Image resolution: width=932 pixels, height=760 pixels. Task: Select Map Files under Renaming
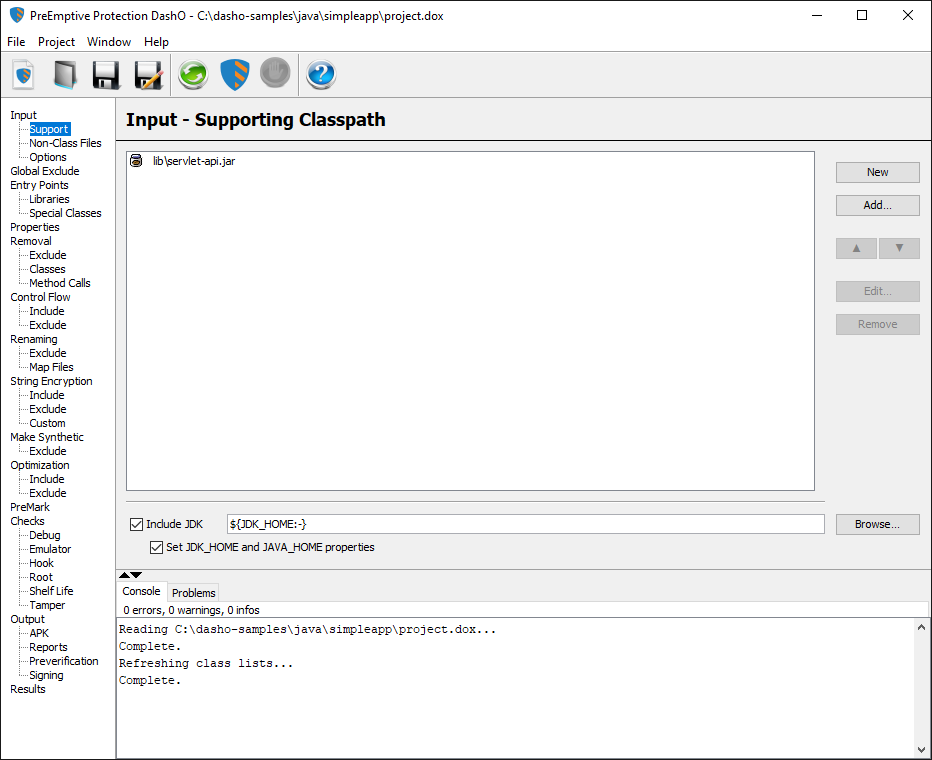click(52, 367)
